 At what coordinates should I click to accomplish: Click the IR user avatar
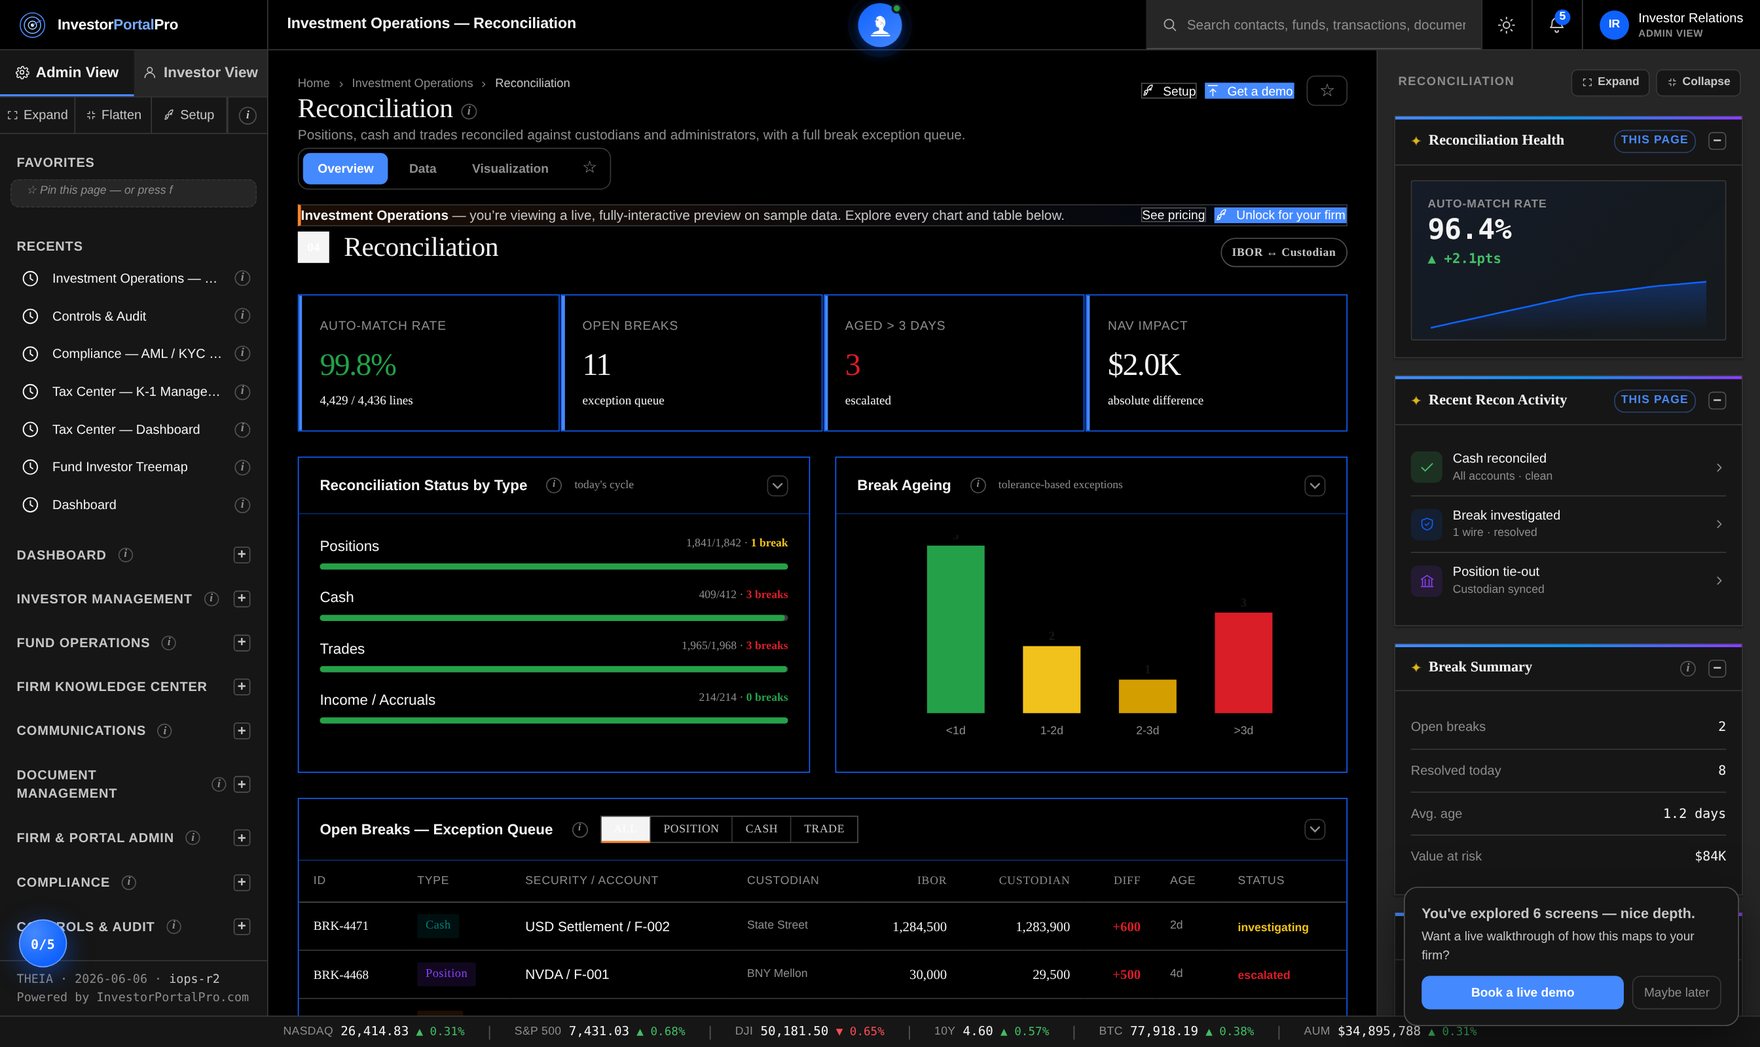tap(1614, 25)
